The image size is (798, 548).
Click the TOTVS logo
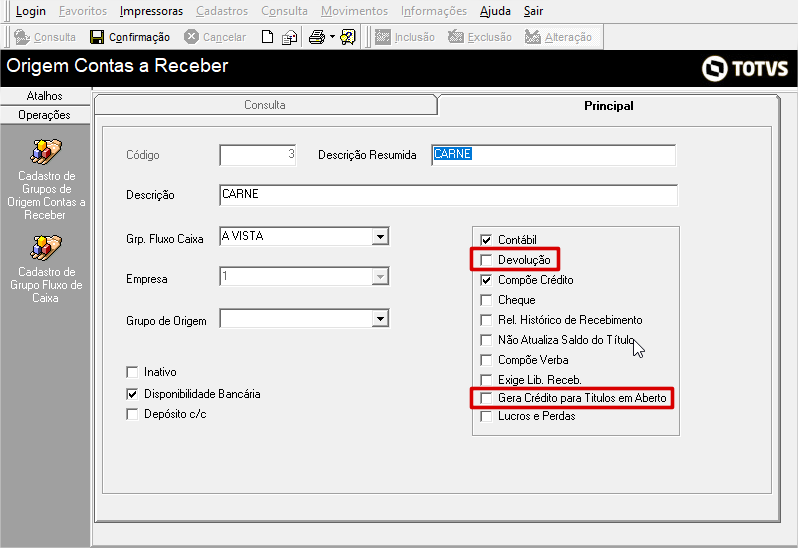pos(745,68)
